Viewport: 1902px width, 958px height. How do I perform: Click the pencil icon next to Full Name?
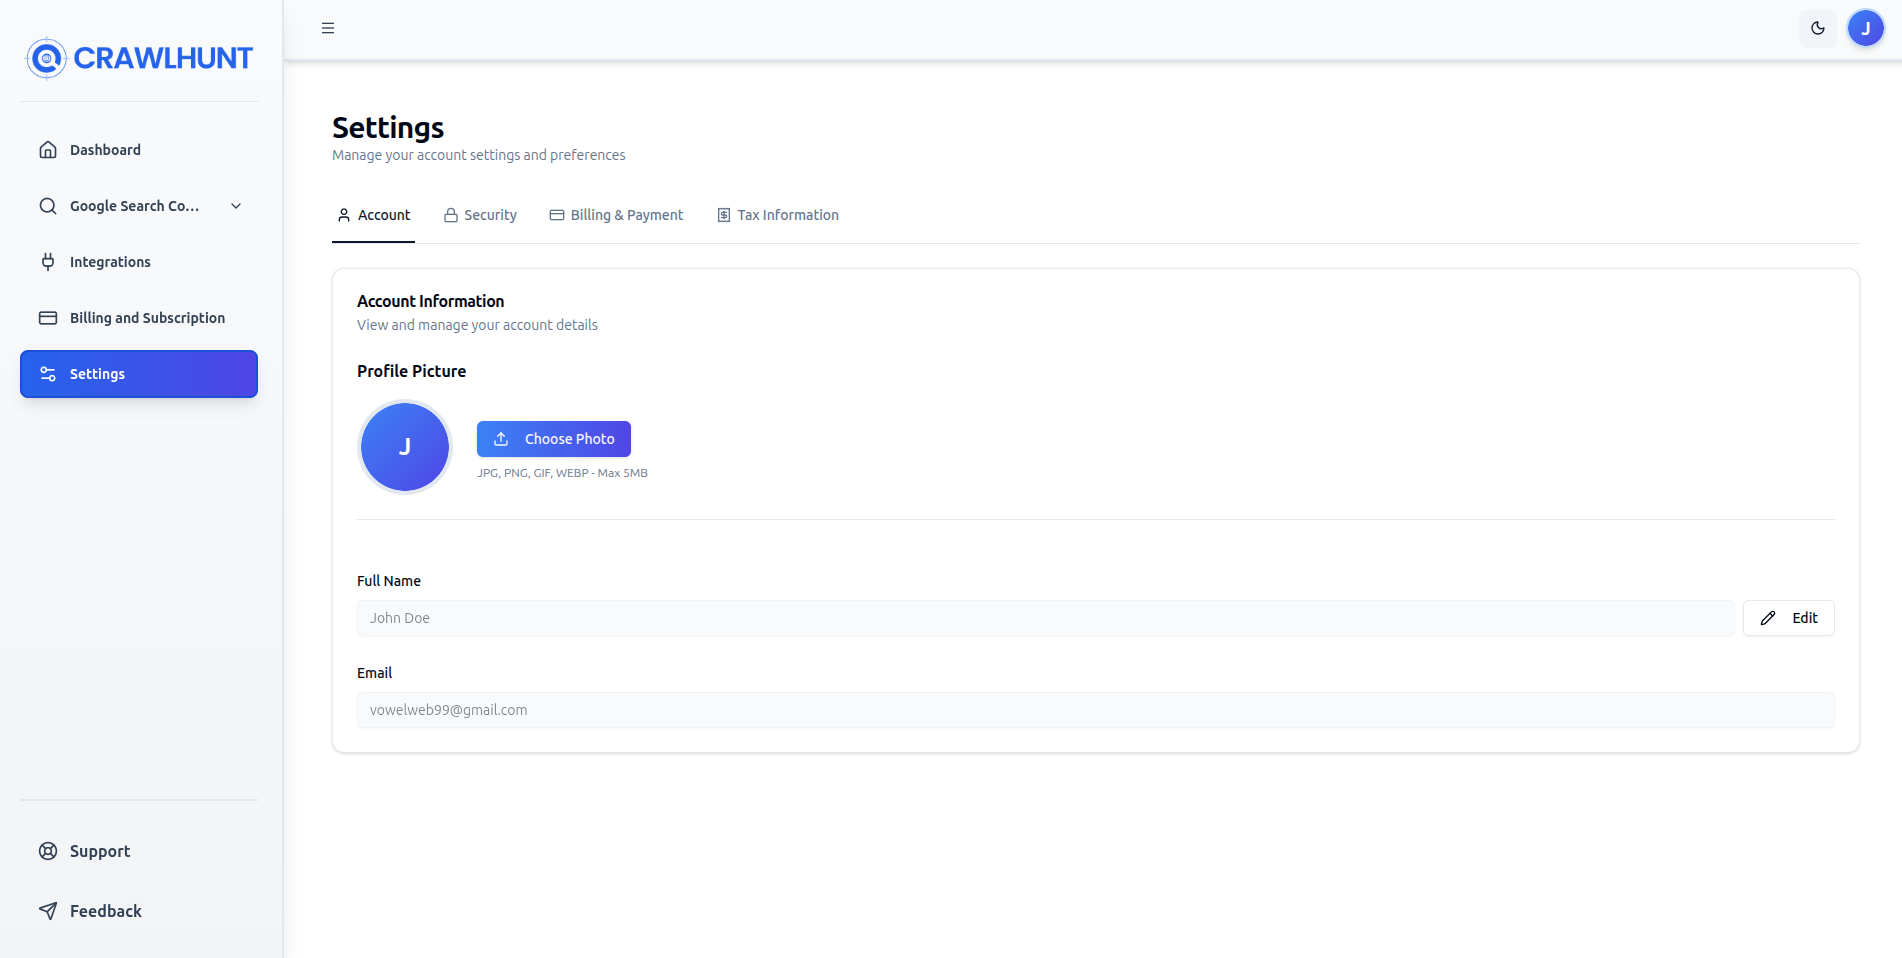(1768, 618)
